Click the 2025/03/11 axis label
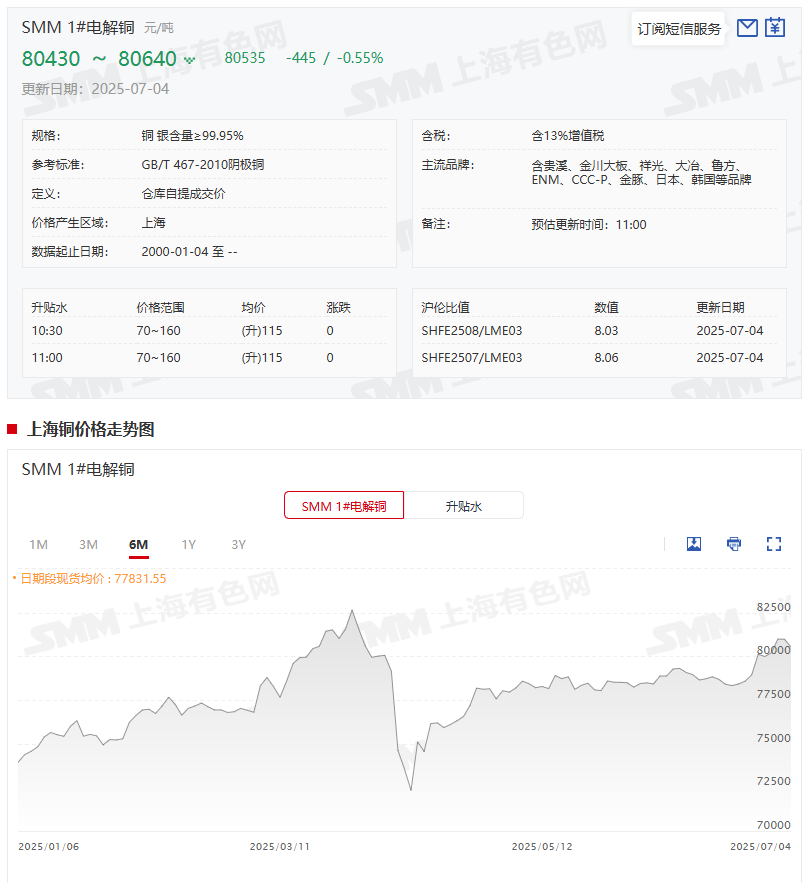Viewport: 802px width, 883px height. 279,846
